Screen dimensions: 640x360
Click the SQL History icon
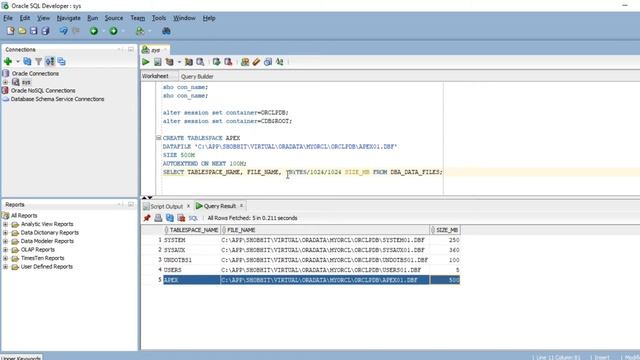[x=268, y=62]
